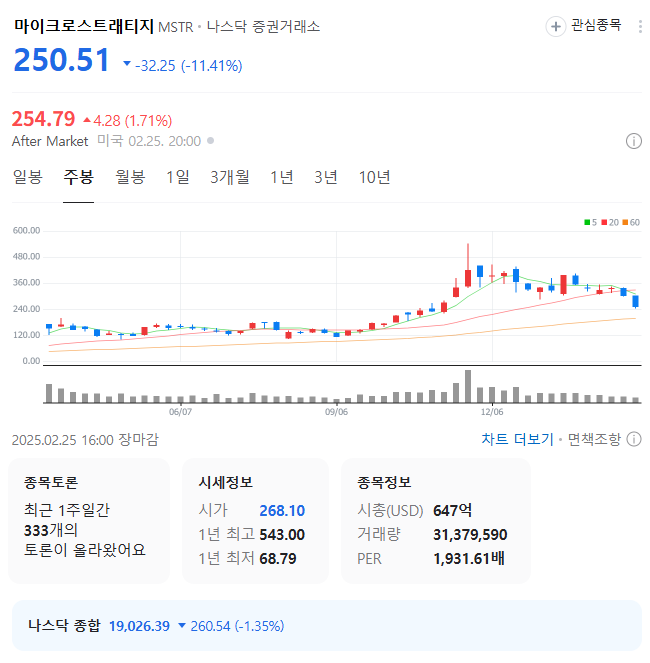Show the 3개월 chart range
Viewport: 650px width, 663px height.
pyautogui.click(x=230, y=177)
